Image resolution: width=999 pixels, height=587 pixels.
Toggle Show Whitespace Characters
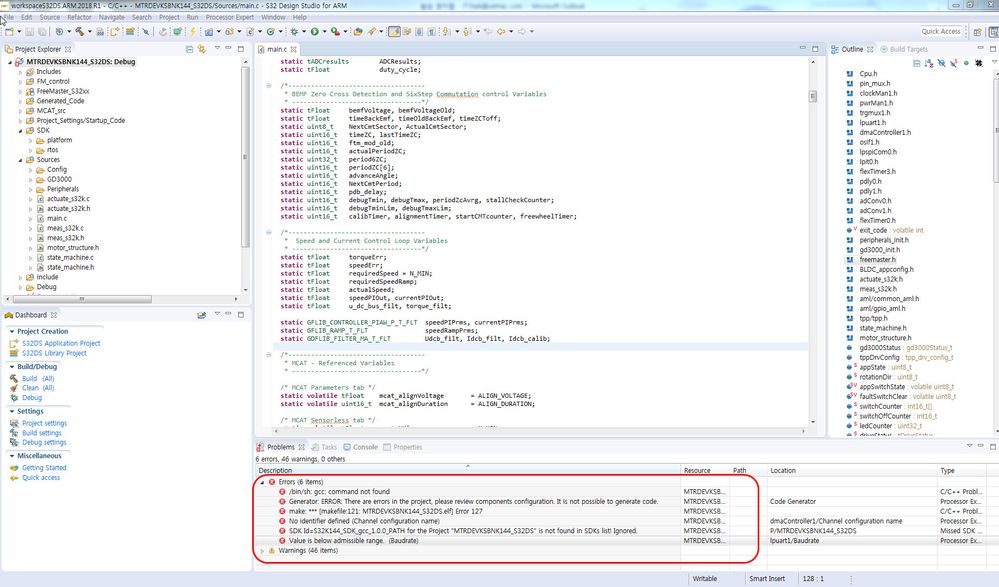tap(432, 31)
